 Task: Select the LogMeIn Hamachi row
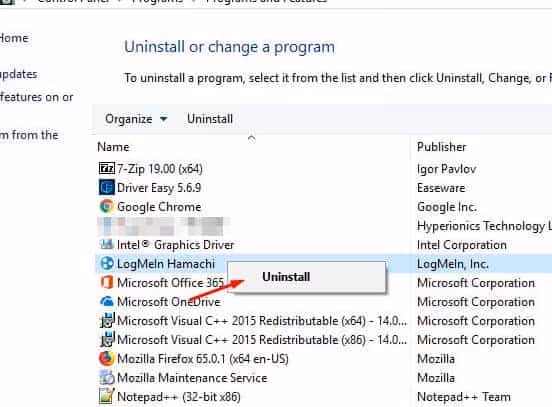pyautogui.click(x=324, y=264)
